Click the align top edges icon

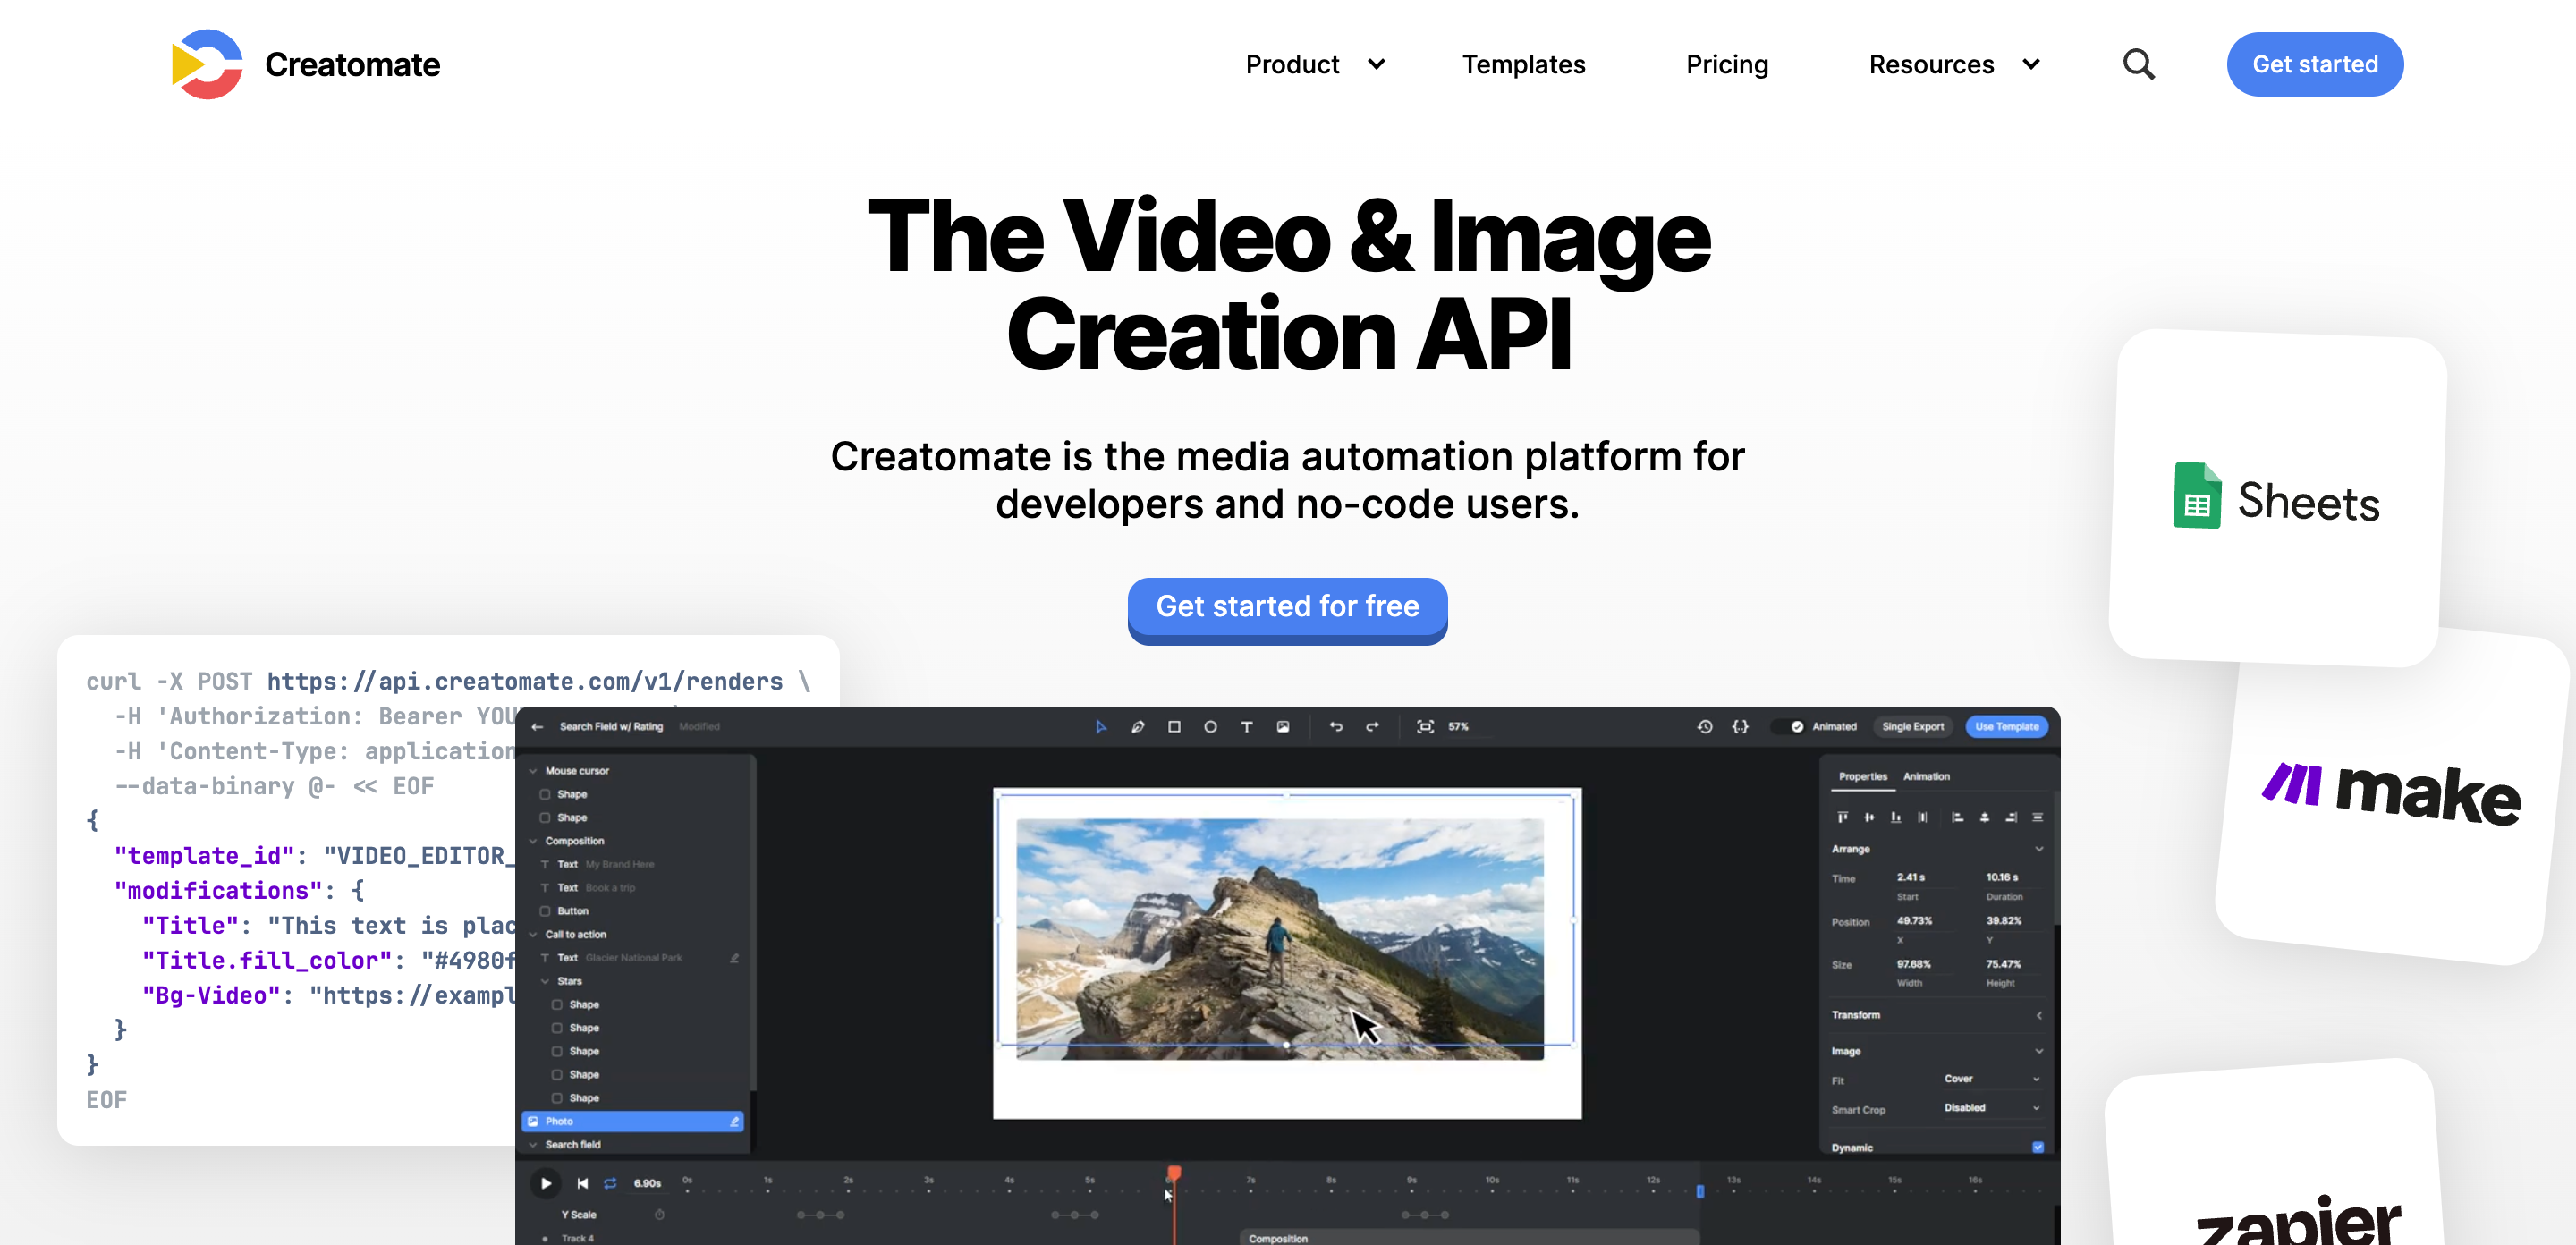click(x=1842, y=817)
